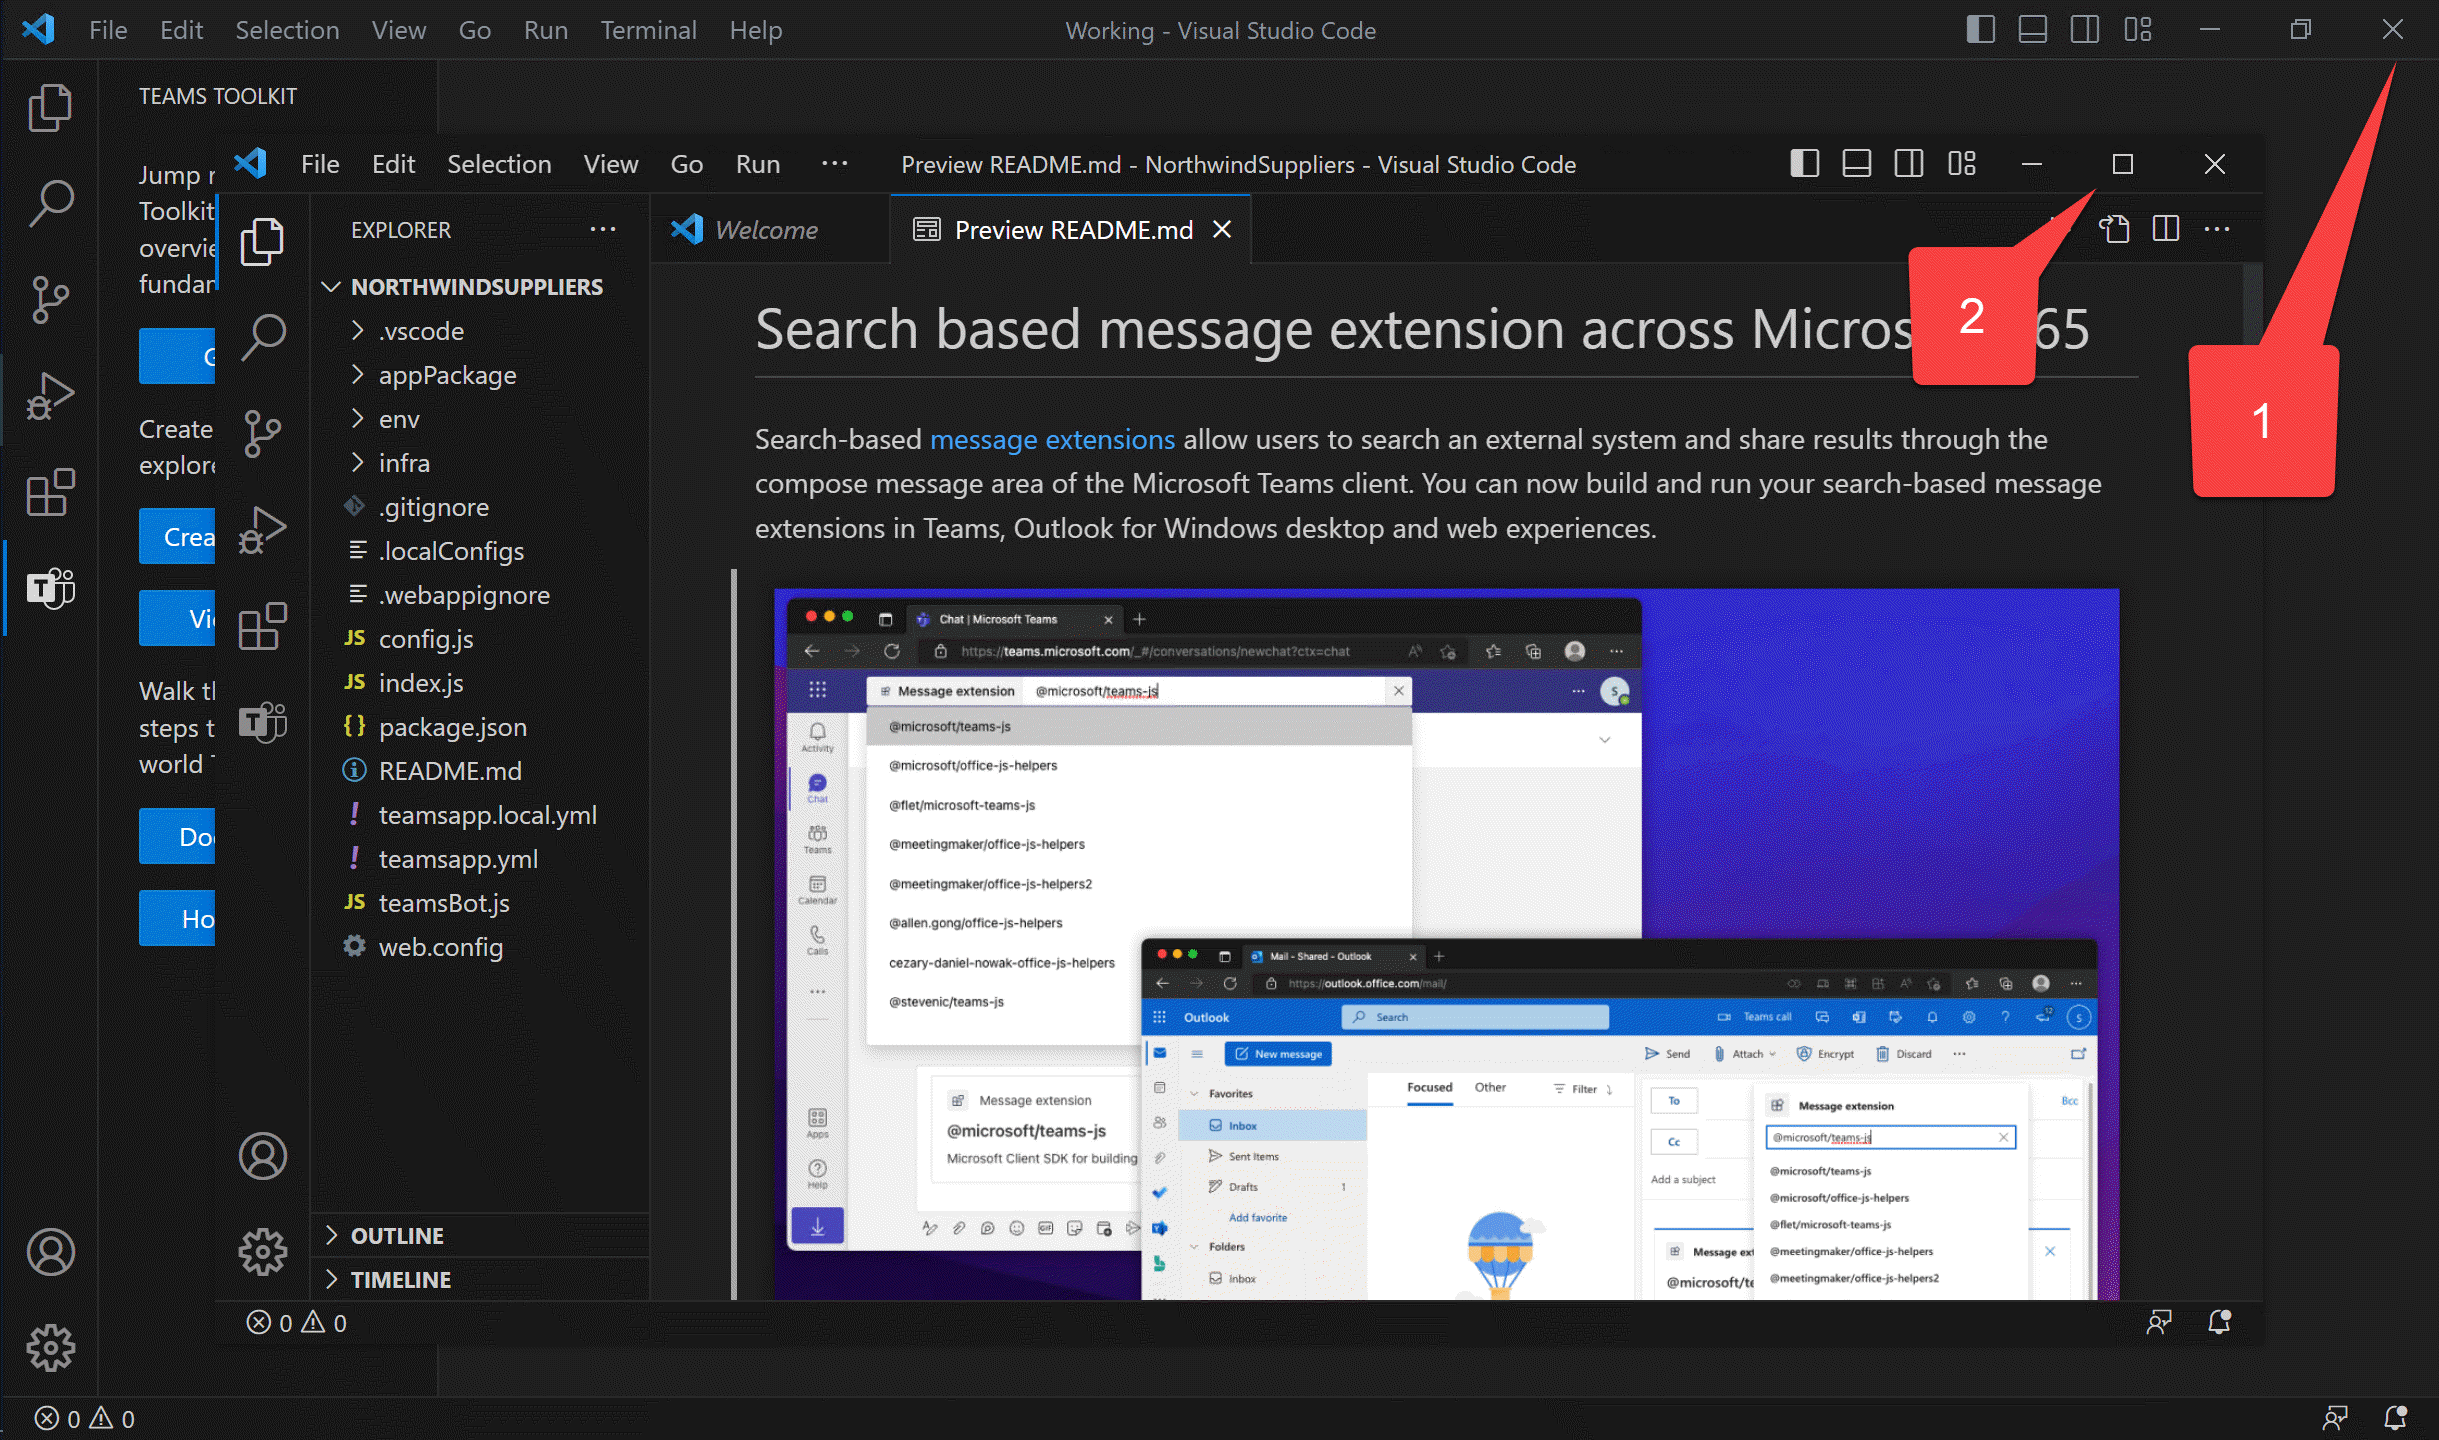Close the Preview README.md tab
Image resolution: width=2439 pixels, height=1440 pixels.
(x=1222, y=230)
